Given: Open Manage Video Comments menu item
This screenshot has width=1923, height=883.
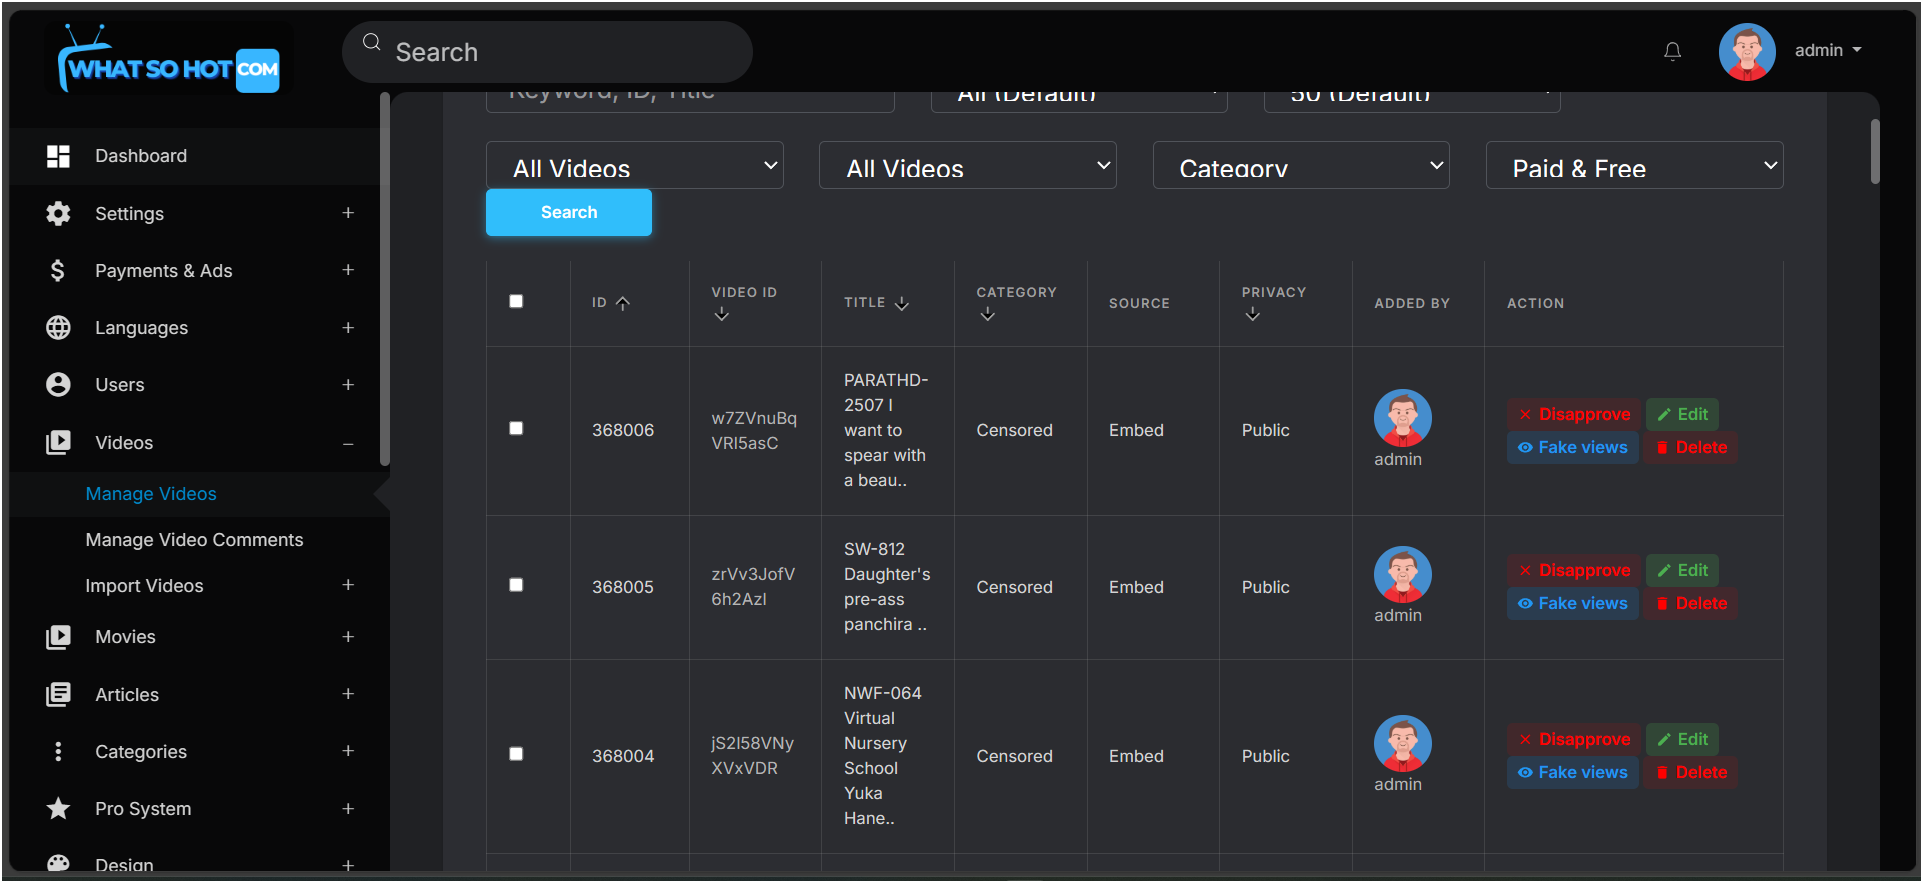Looking at the screenshot, I should point(194,540).
